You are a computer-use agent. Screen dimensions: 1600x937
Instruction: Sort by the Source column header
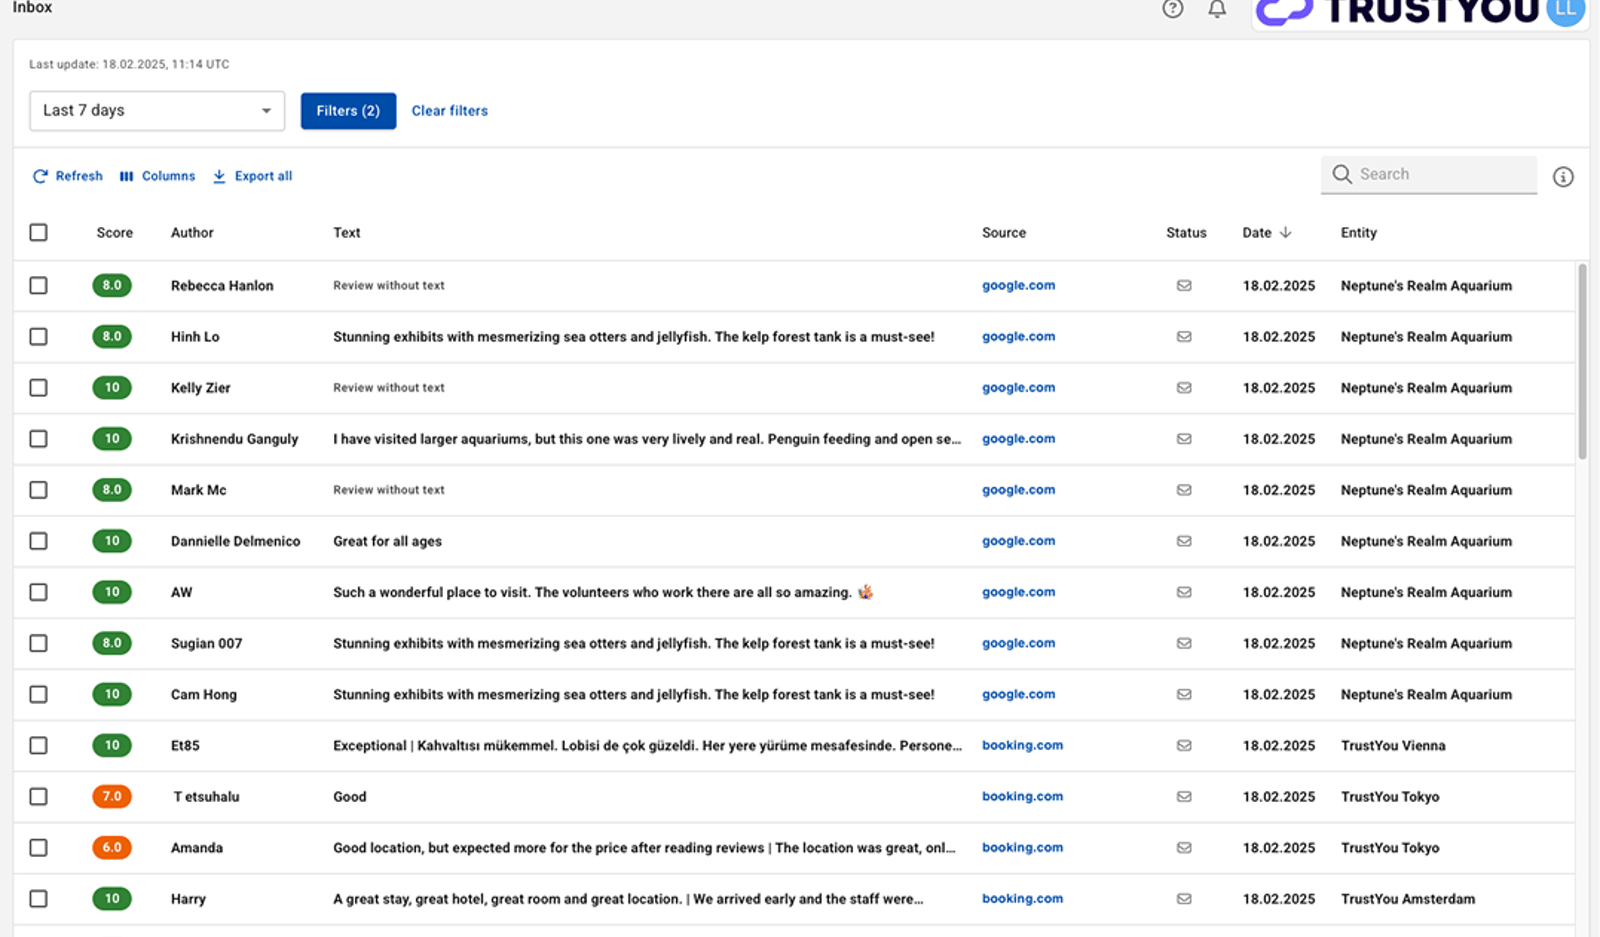pos(1004,232)
